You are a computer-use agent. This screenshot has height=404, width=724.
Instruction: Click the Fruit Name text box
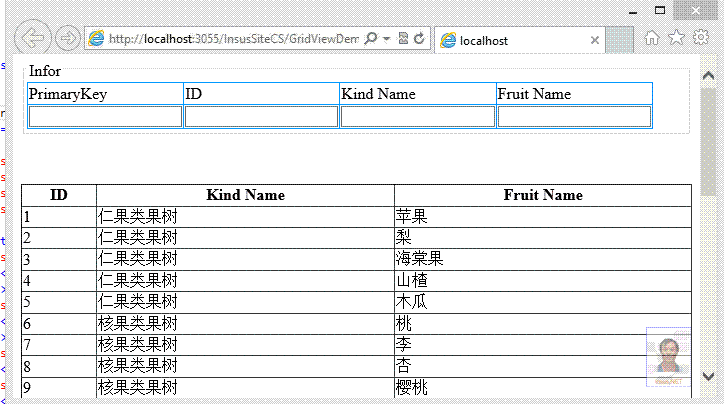click(x=574, y=116)
